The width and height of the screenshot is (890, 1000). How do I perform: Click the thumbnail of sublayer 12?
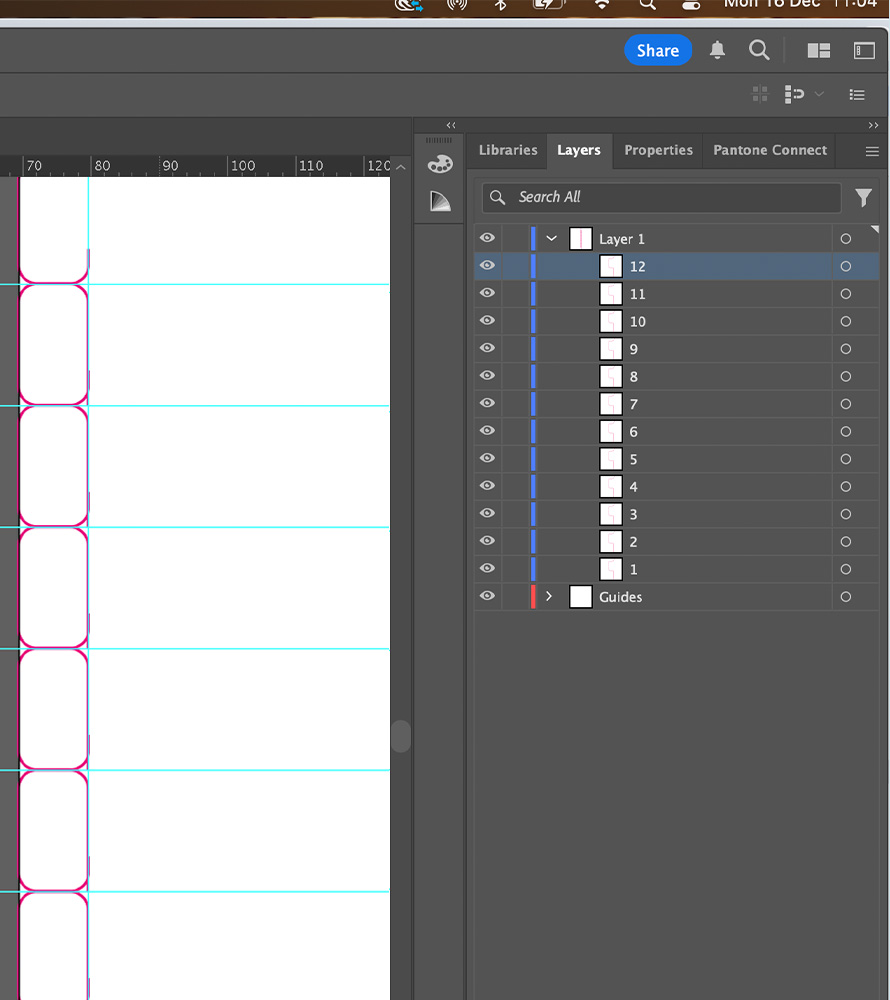click(x=611, y=266)
